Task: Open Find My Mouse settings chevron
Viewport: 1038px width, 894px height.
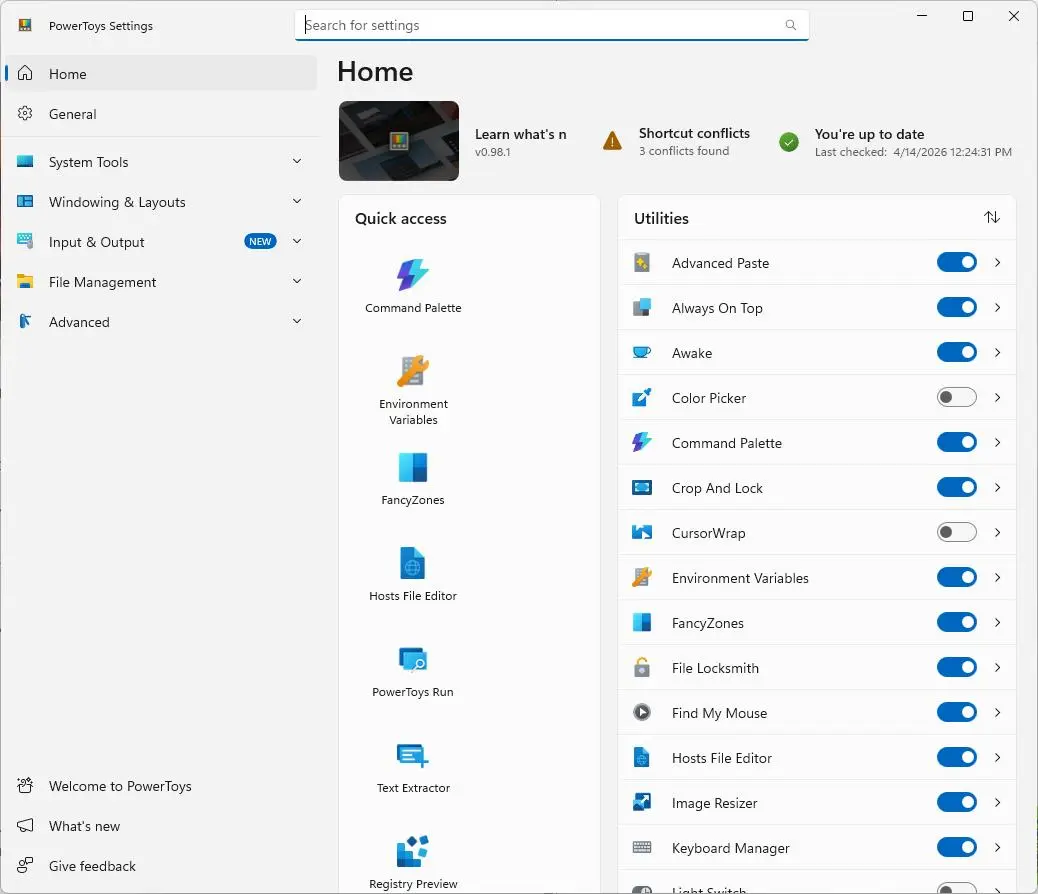Action: (997, 713)
